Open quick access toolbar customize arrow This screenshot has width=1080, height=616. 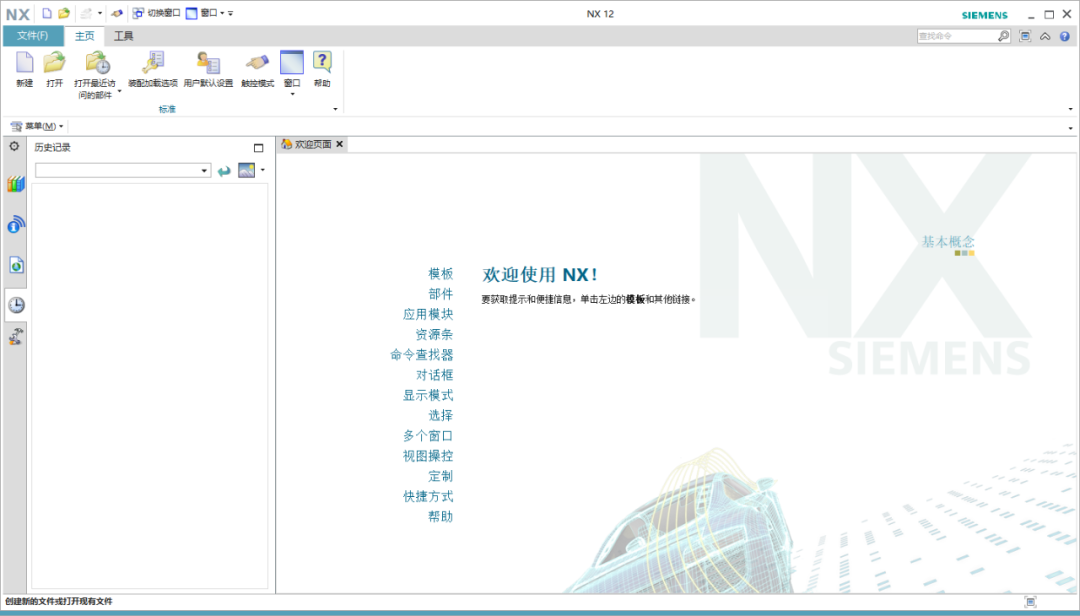[x=231, y=13]
